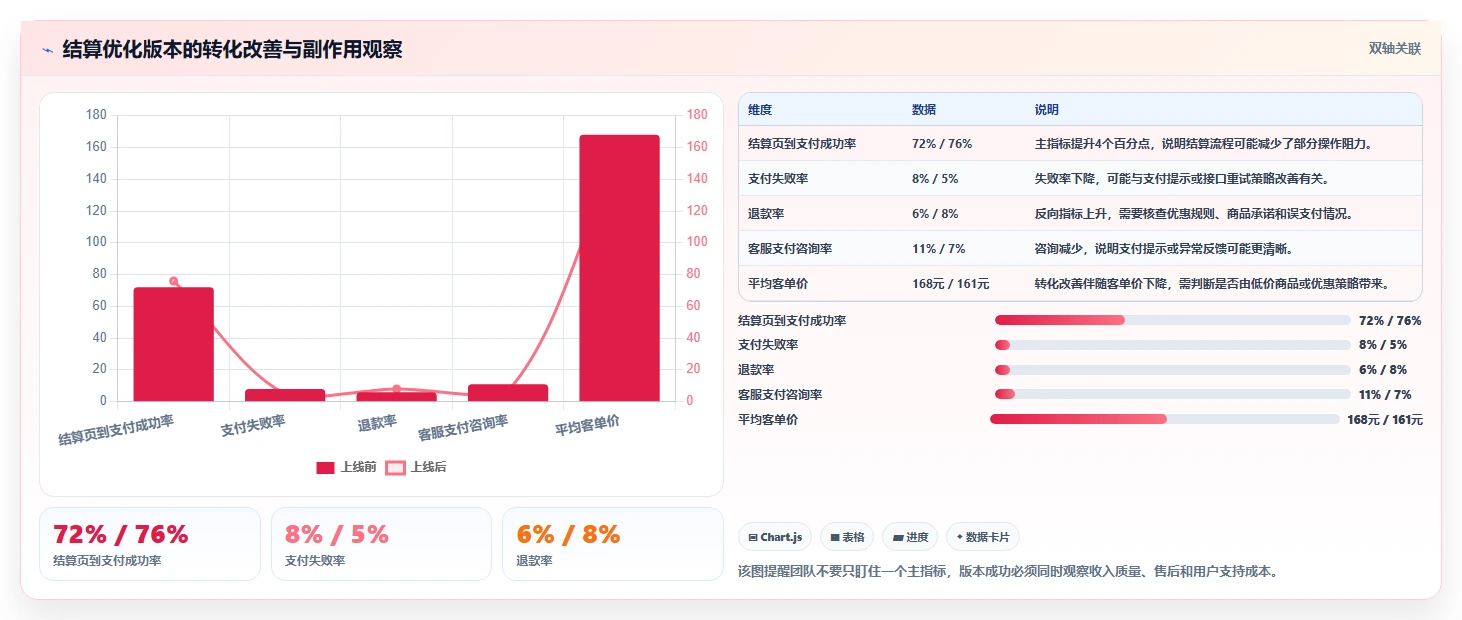This screenshot has height=620, width=1462.
Task: Click the 11% / 7% value beside progress bar
Action: [x=1385, y=395]
